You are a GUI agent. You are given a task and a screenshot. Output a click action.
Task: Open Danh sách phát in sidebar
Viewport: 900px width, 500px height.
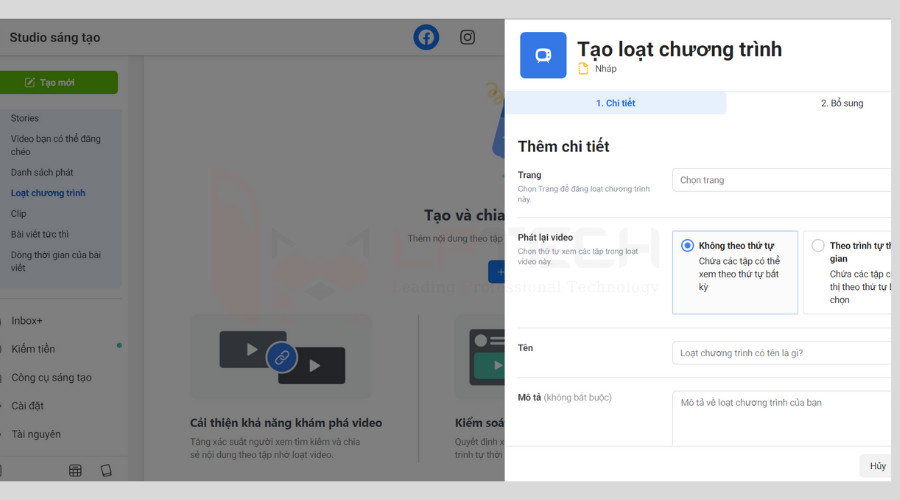(x=42, y=172)
